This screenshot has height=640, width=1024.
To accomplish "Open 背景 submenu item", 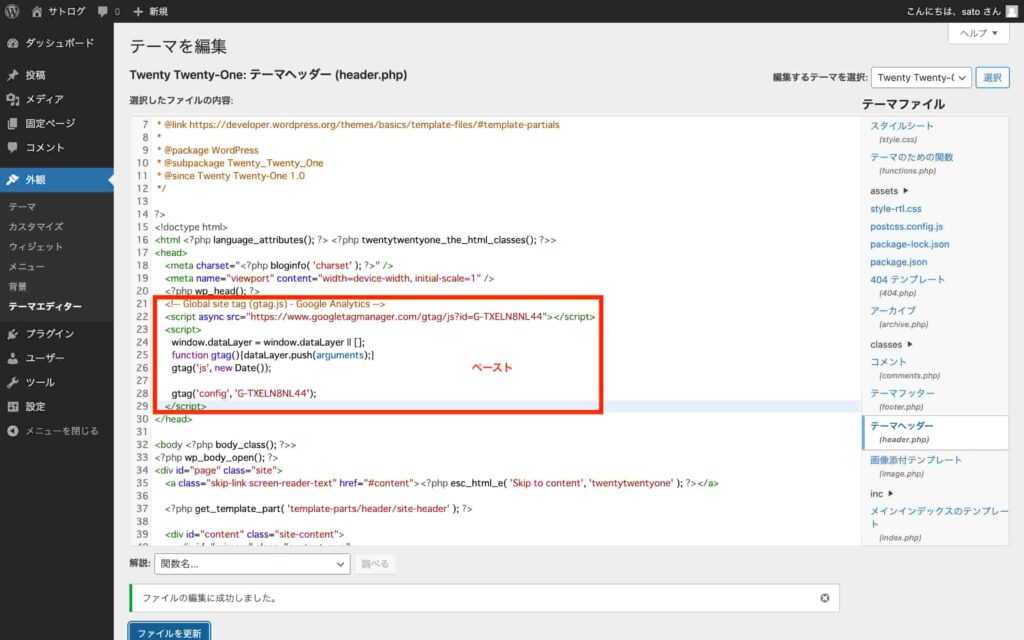I will pyautogui.click(x=18, y=287).
